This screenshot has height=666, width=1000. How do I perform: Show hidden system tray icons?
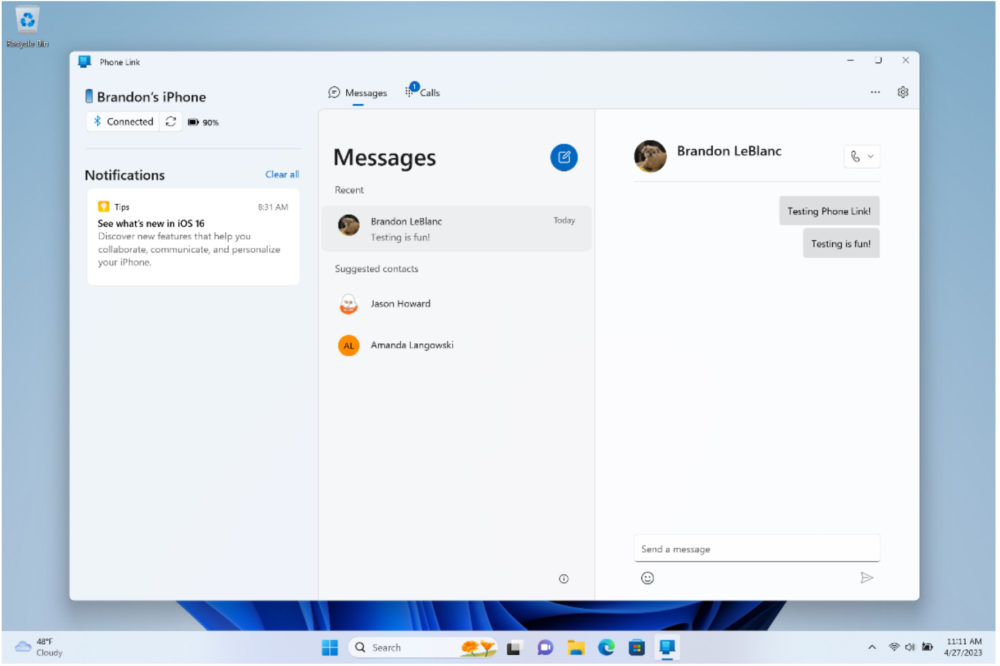[874, 649]
